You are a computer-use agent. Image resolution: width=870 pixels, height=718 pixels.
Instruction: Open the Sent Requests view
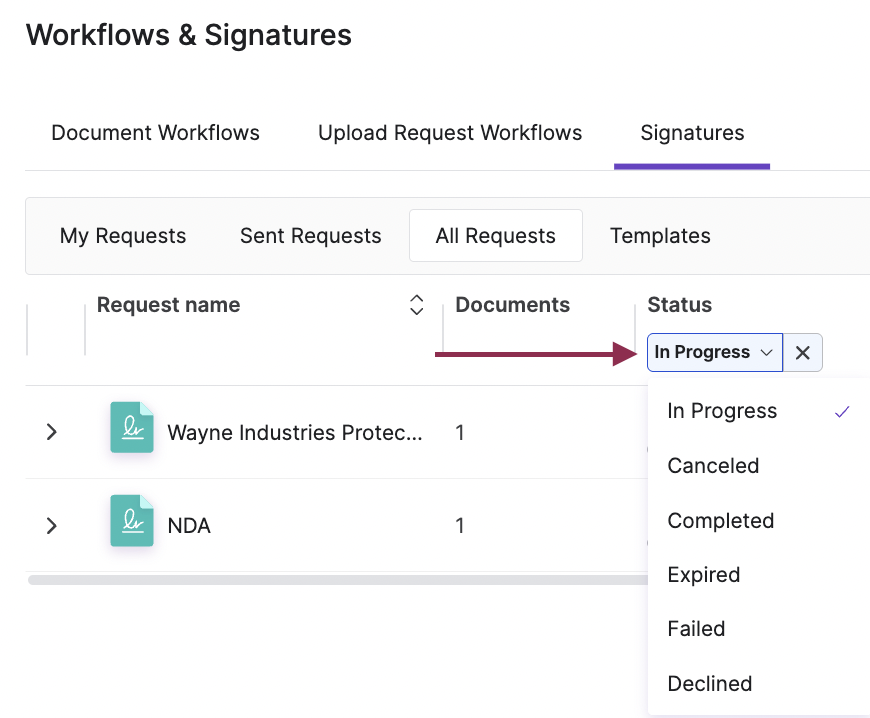point(310,236)
